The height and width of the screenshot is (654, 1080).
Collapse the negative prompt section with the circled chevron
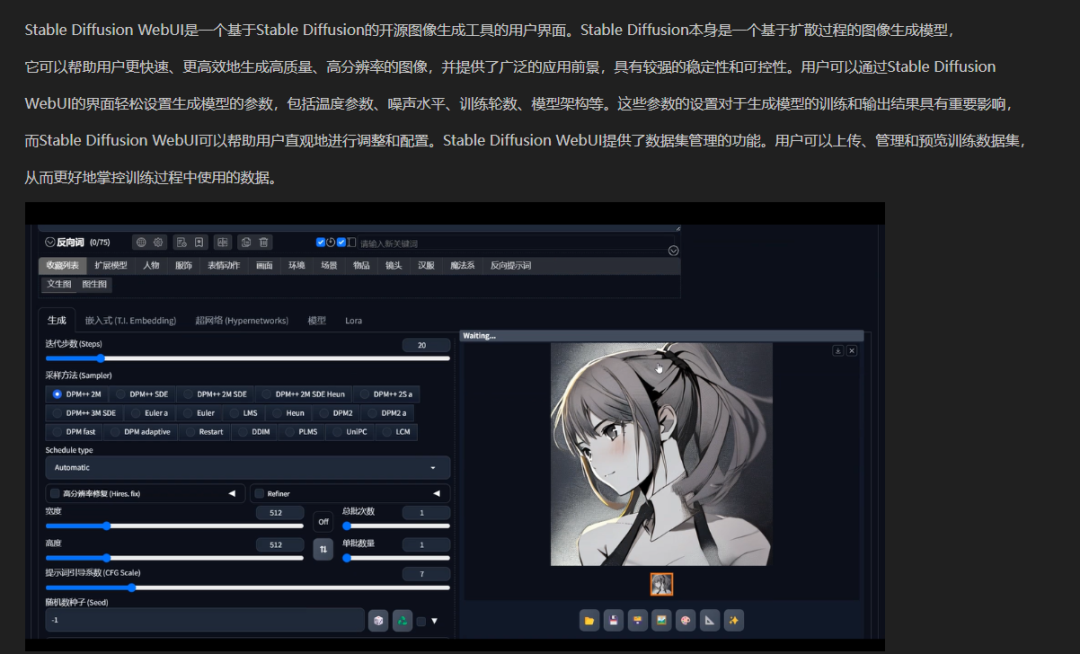(50, 242)
